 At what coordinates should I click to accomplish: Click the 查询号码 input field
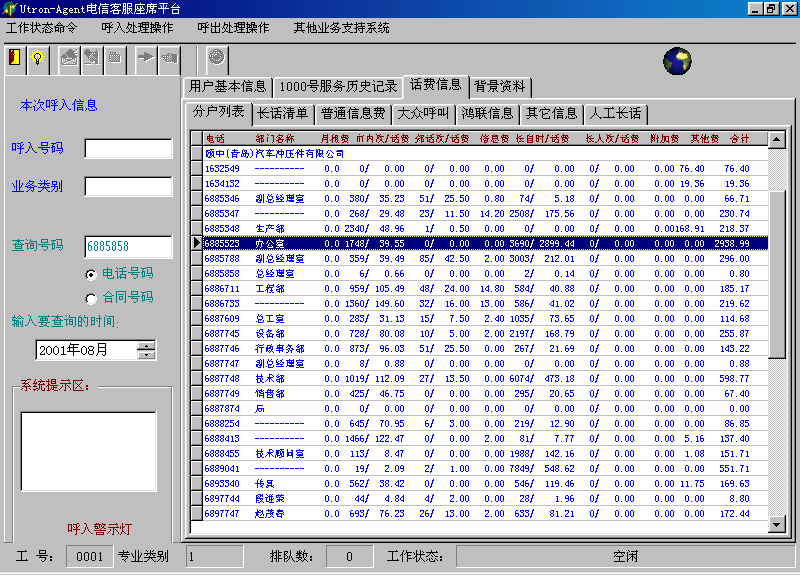[x=128, y=247]
